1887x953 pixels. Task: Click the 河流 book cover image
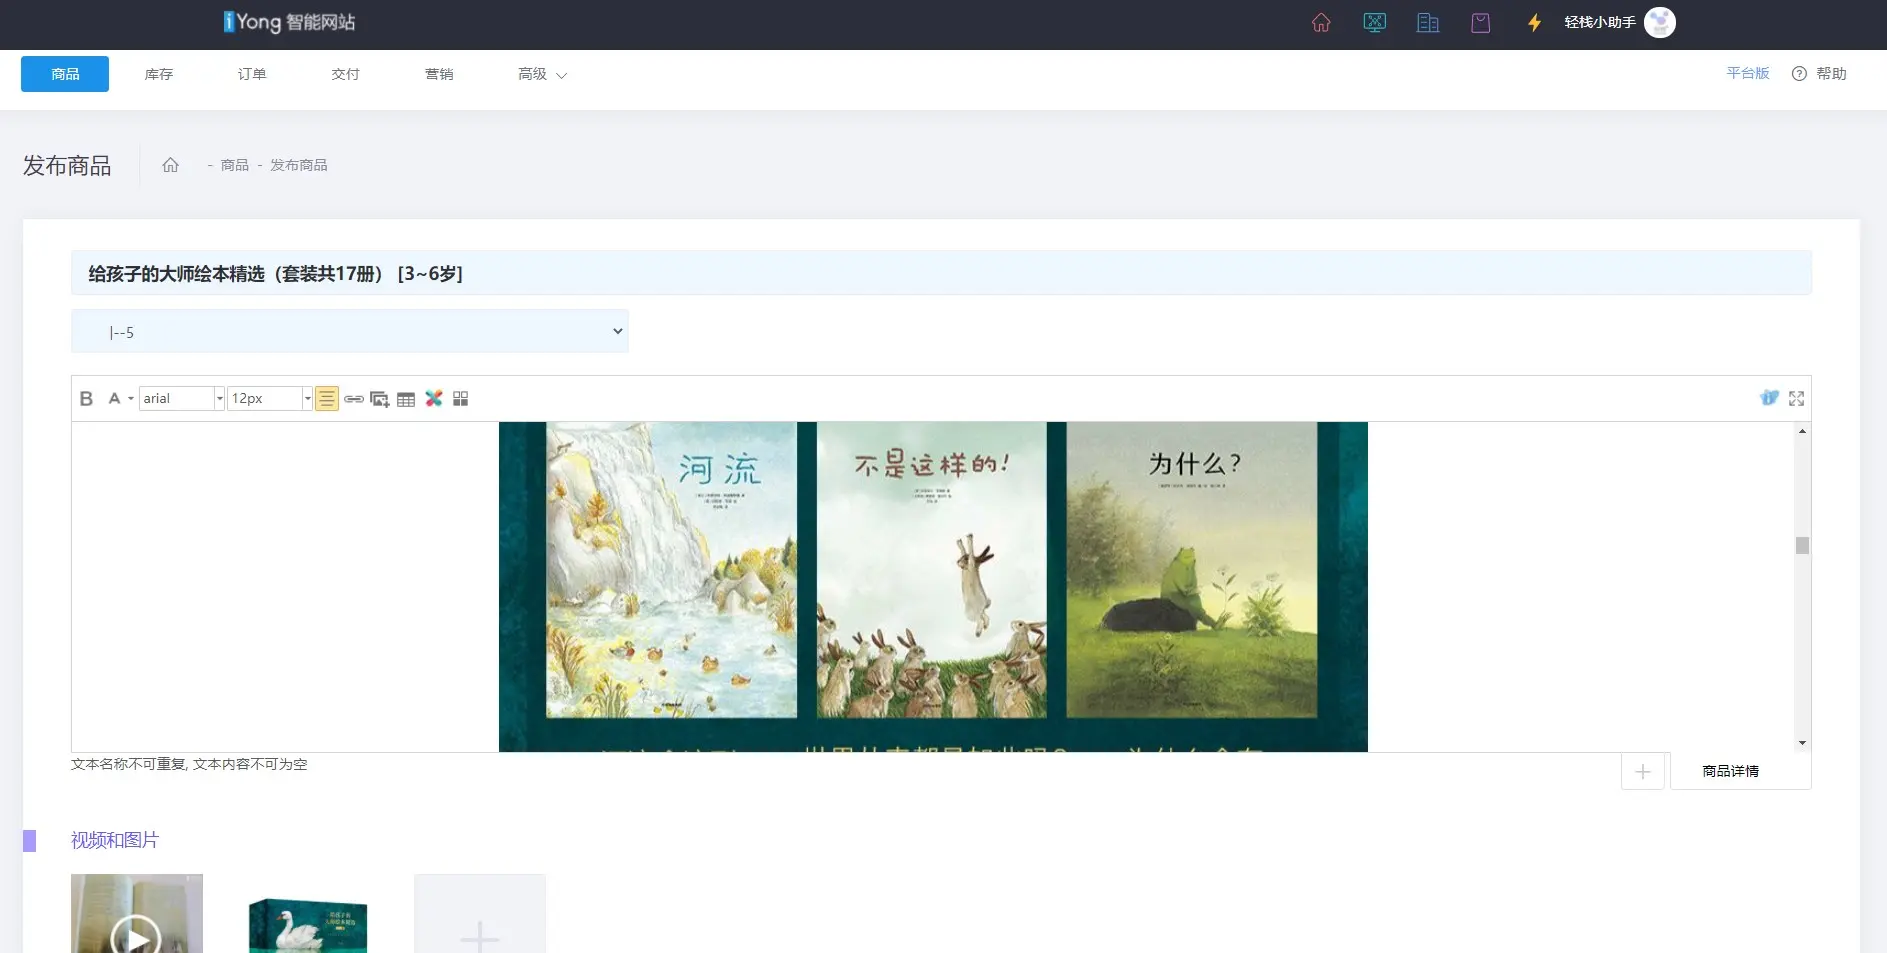click(x=671, y=569)
